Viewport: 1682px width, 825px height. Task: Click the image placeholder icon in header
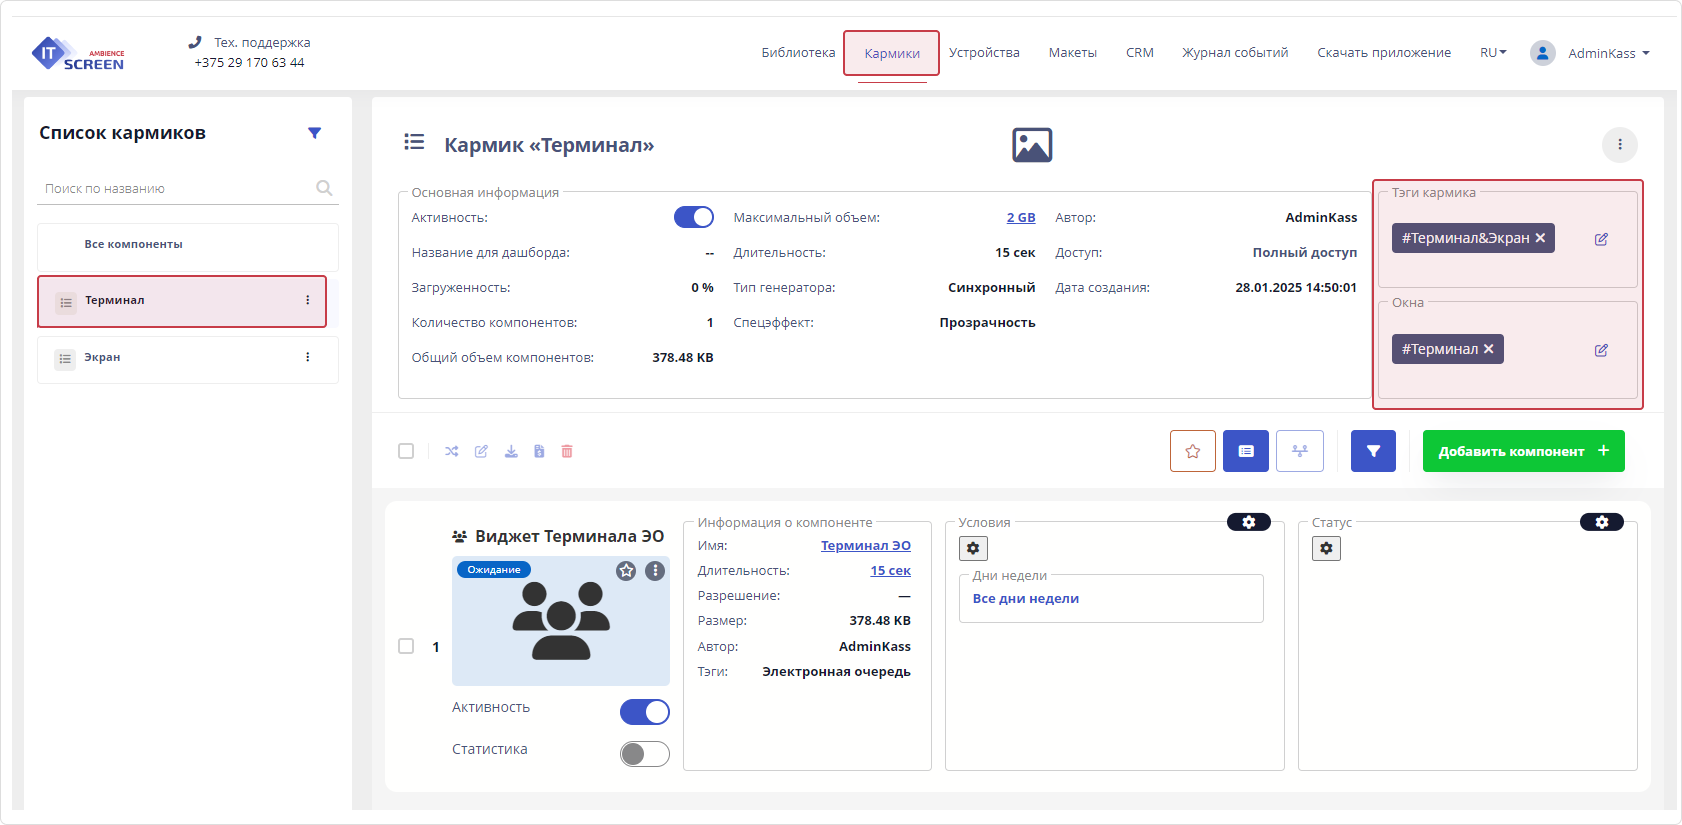(1032, 145)
